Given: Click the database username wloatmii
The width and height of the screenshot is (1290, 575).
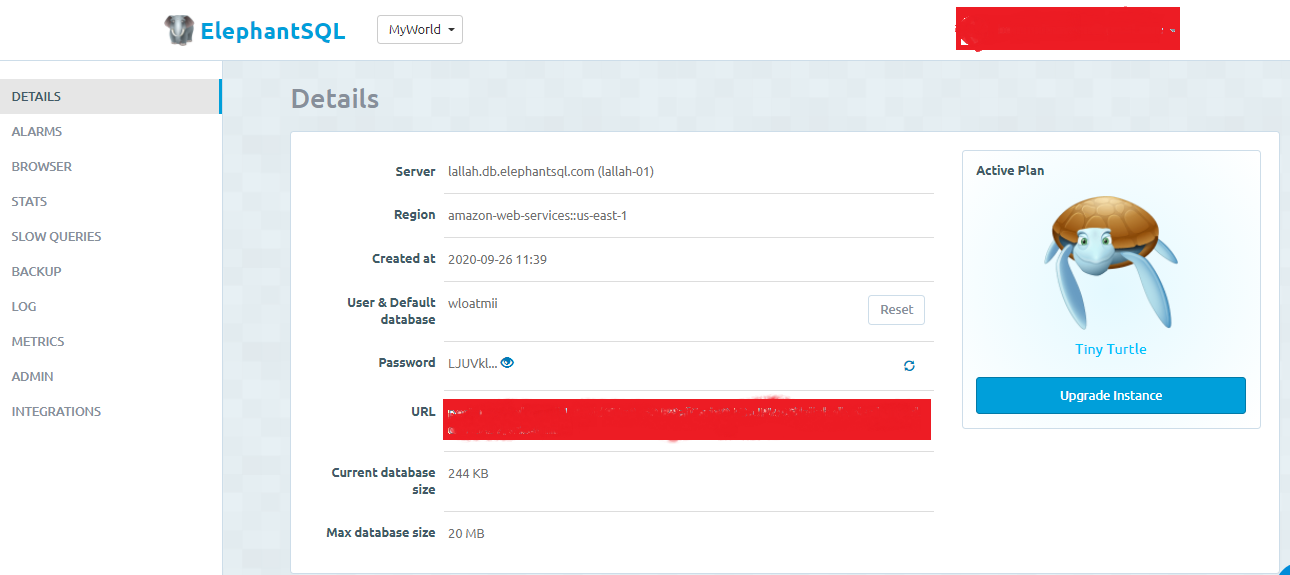Looking at the screenshot, I should tap(473, 303).
